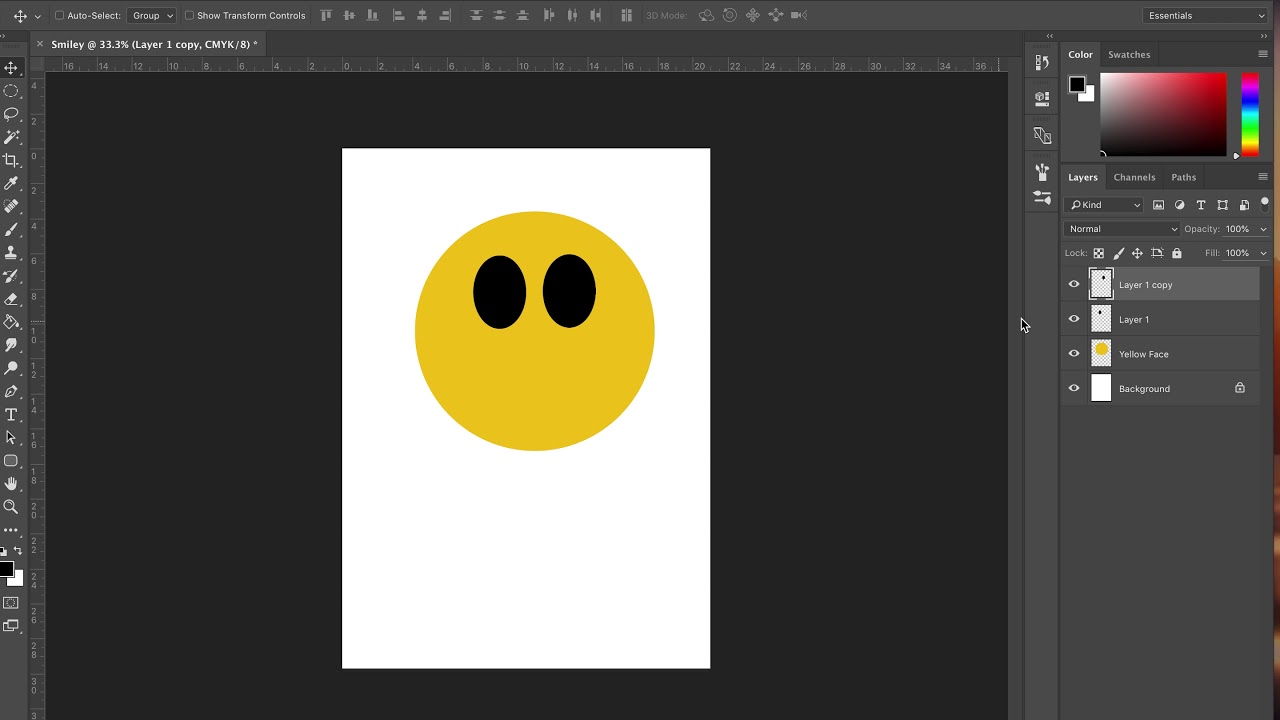Screen dimensions: 1280x720
Task: Select the Rounded Rectangle shape tool
Action: (11, 461)
